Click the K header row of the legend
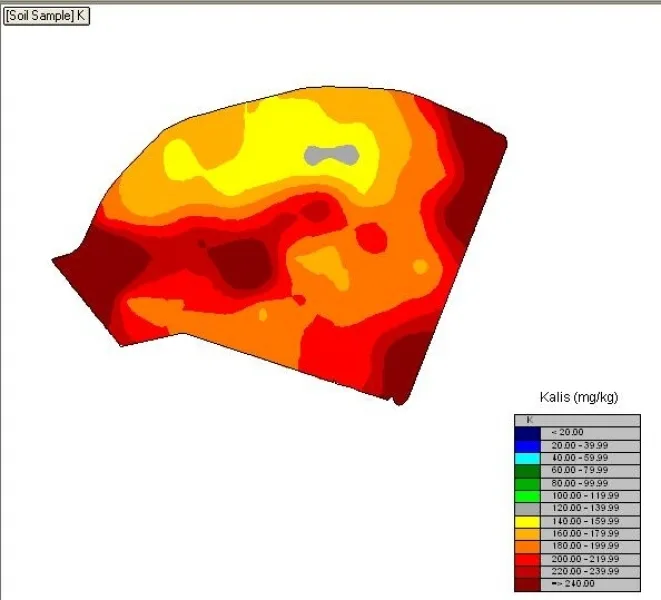This screenshot has height=600, width=661. pyautogui.click(x=577, y=420)
